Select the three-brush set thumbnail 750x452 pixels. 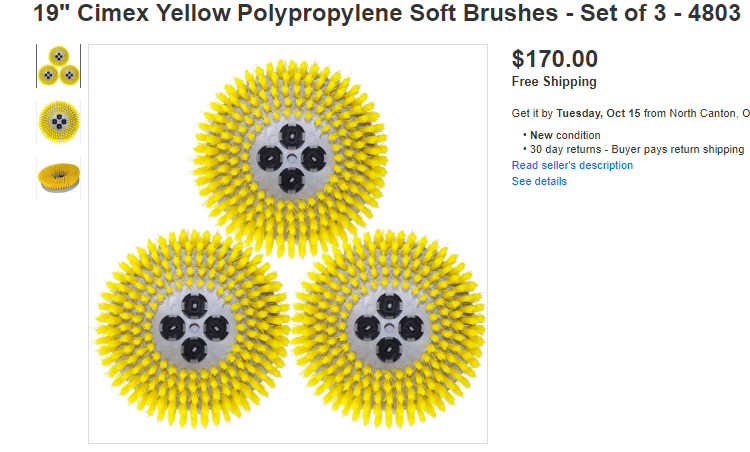(x=58, y=66)
